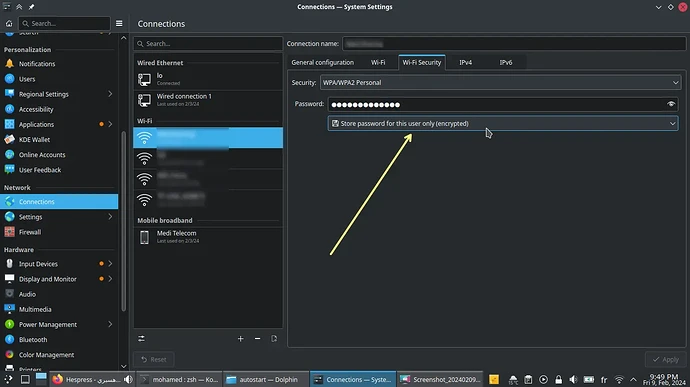Expand network Settings submenu
The image size is (690, 387).
110,217
